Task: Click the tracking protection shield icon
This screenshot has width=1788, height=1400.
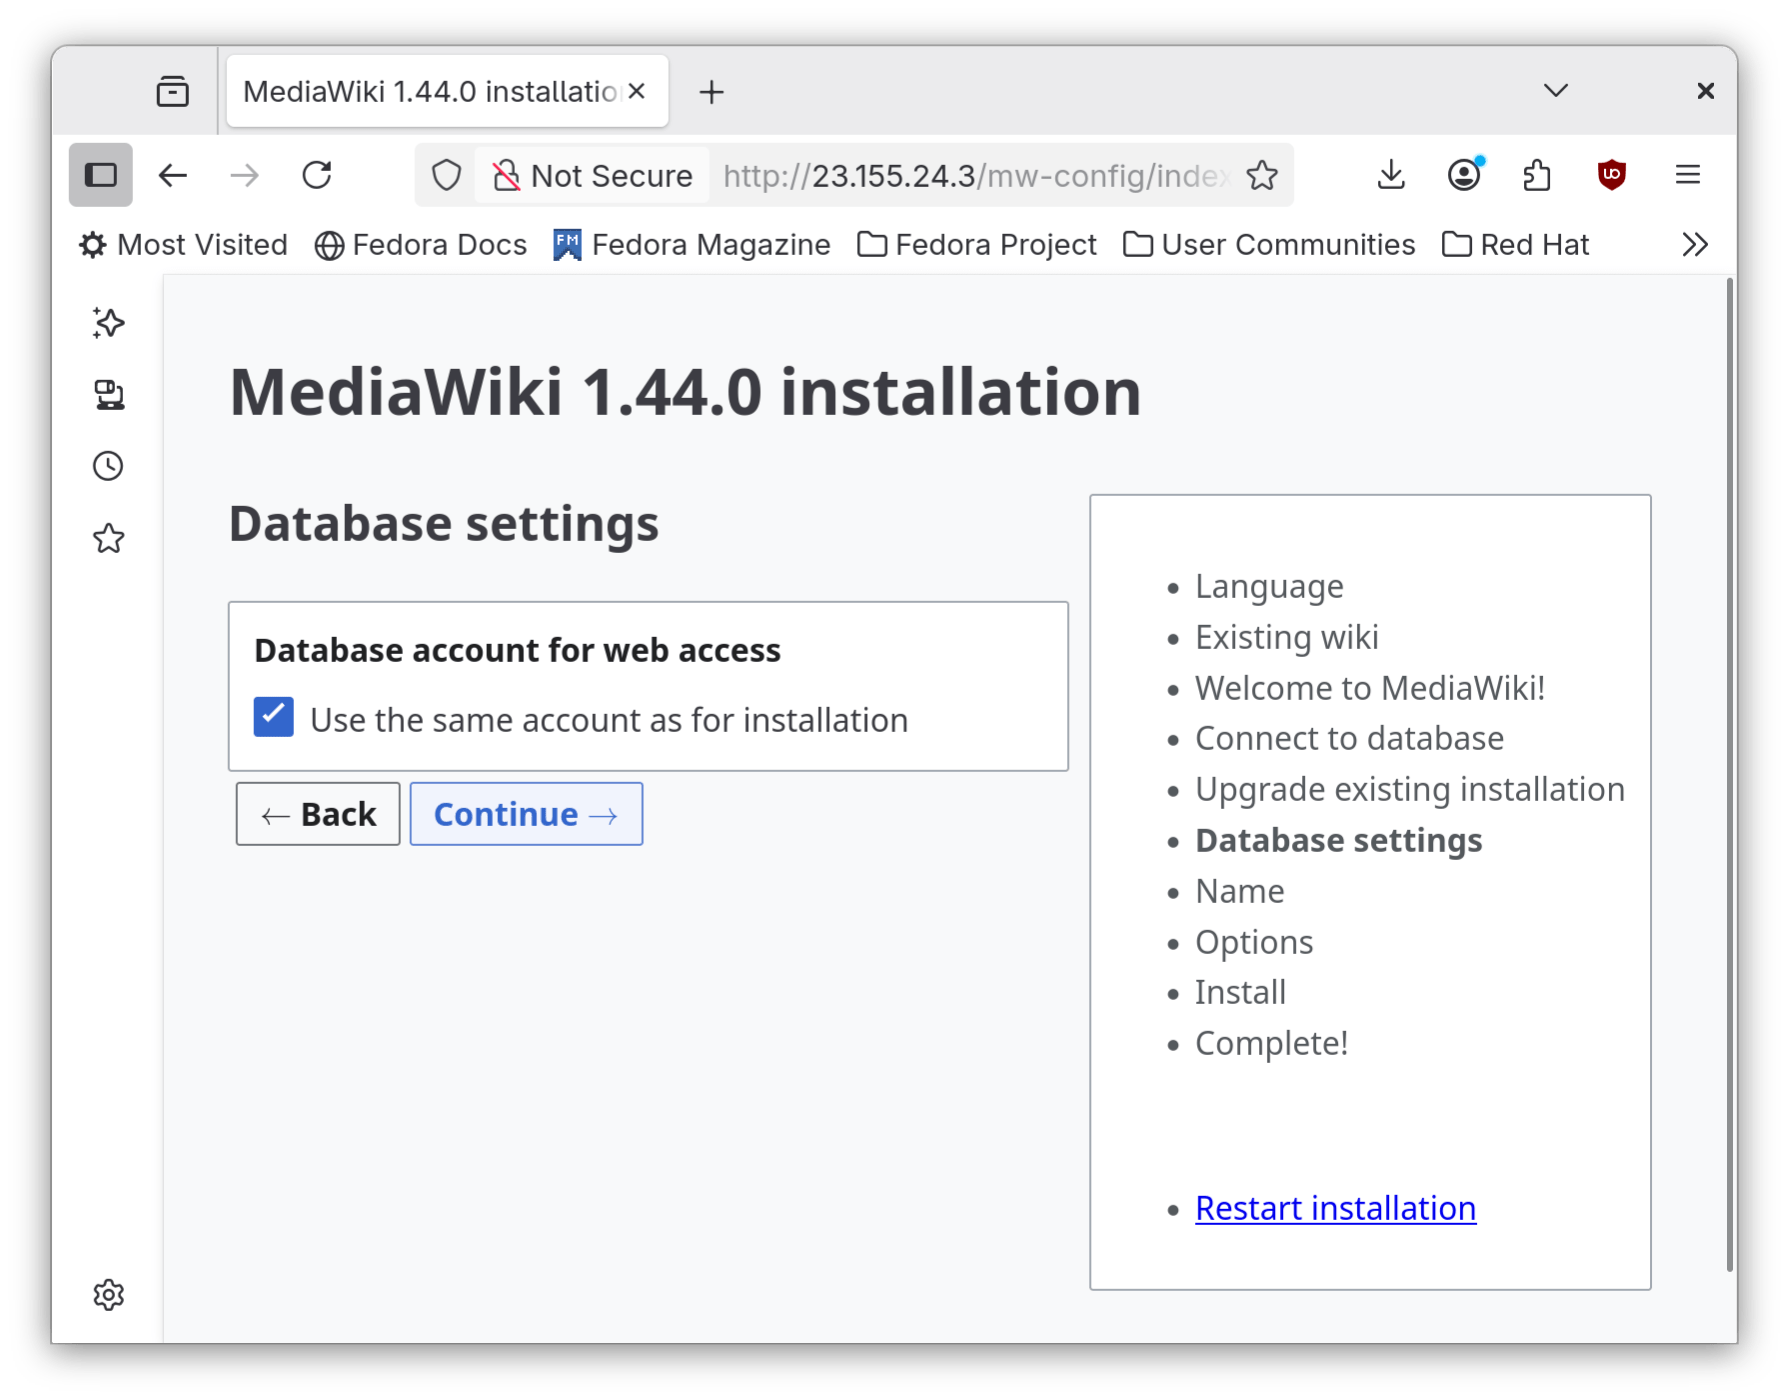Action: pos(446,175)
